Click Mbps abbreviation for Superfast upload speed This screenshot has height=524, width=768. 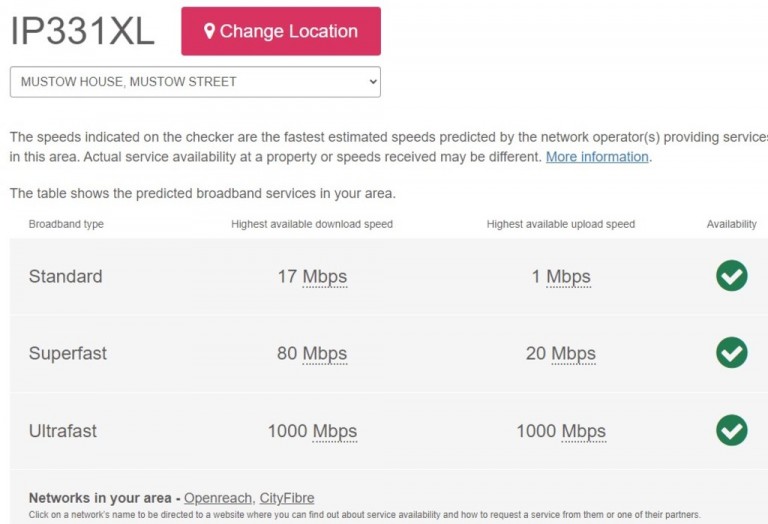pyautogui.click(x=573, y=354)
